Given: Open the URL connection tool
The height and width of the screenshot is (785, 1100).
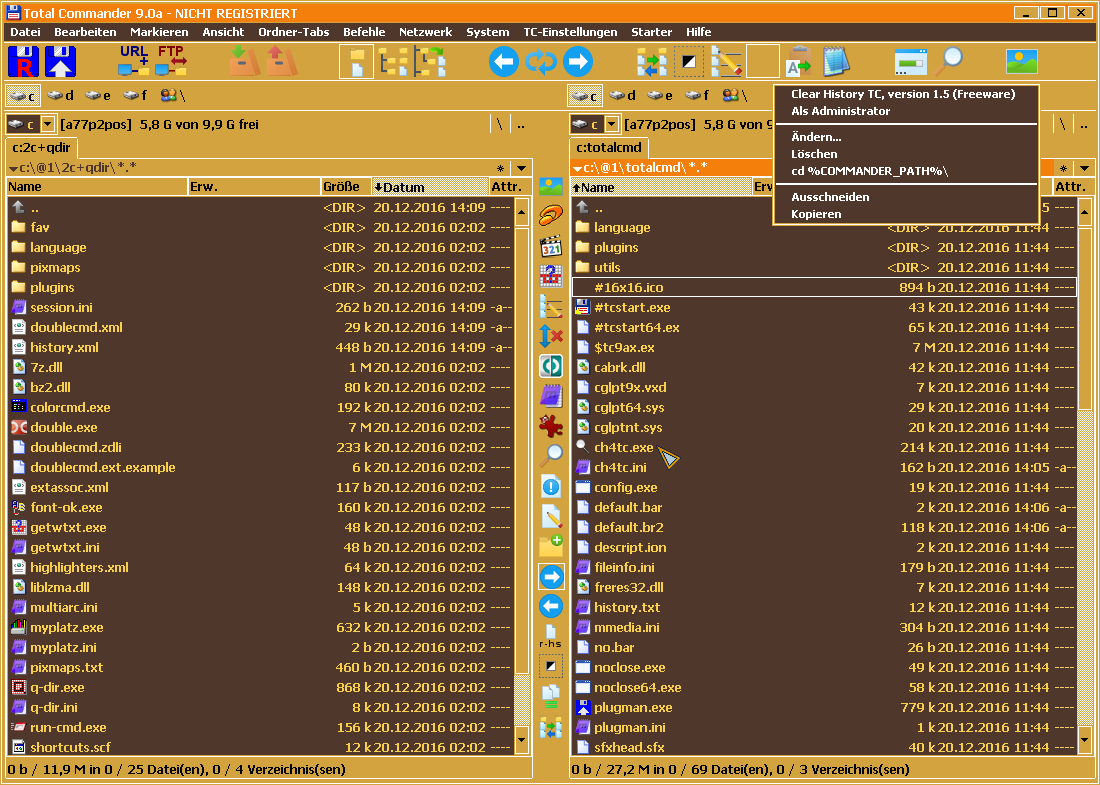Looking at the screenshot, I should point(133,62).
